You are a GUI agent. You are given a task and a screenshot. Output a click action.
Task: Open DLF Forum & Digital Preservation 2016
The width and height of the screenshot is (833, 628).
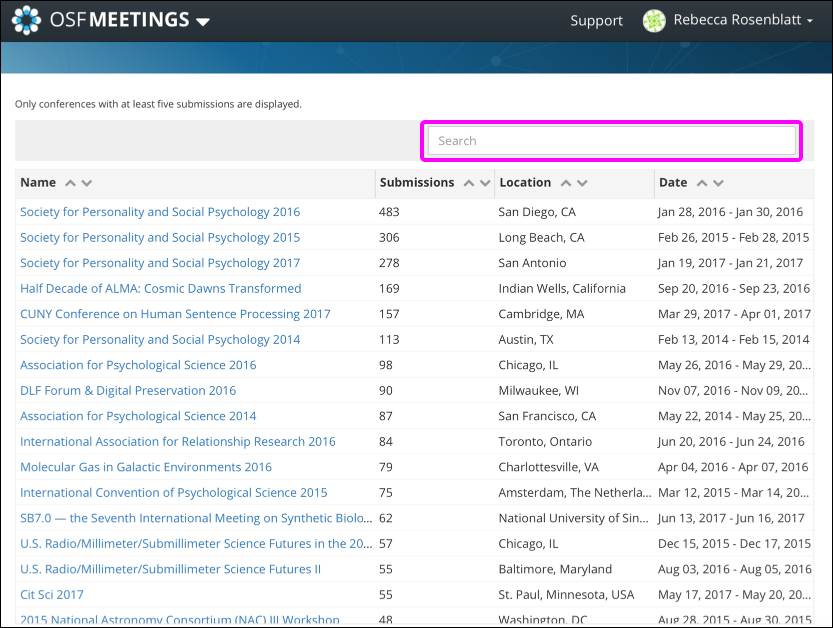pos(128,391)
